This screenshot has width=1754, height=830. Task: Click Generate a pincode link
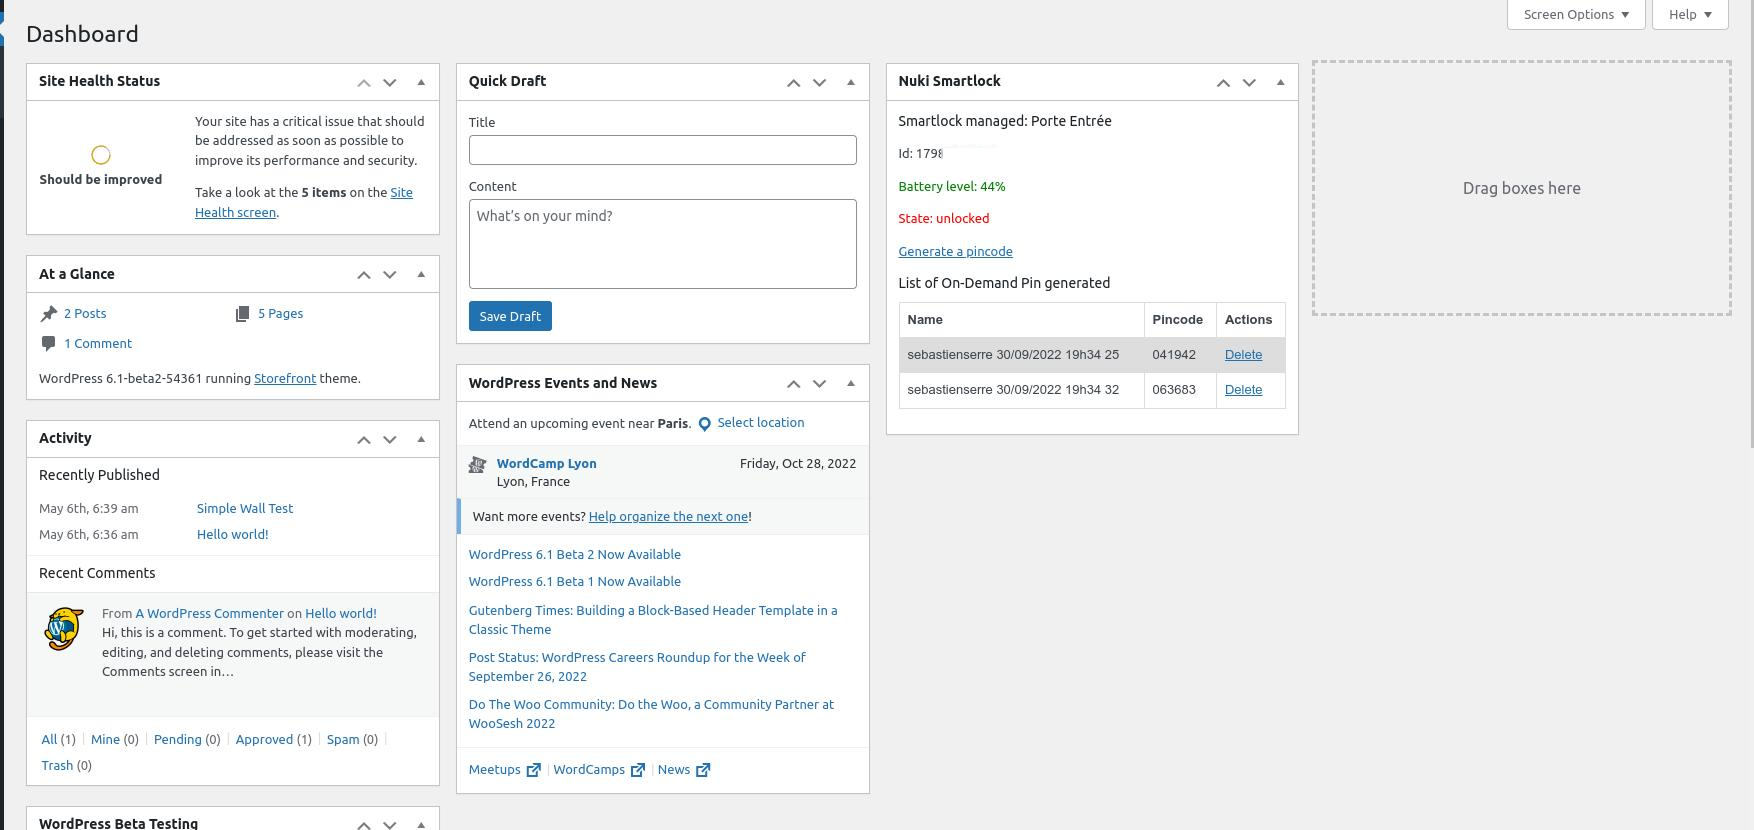(x=955, y=252)
